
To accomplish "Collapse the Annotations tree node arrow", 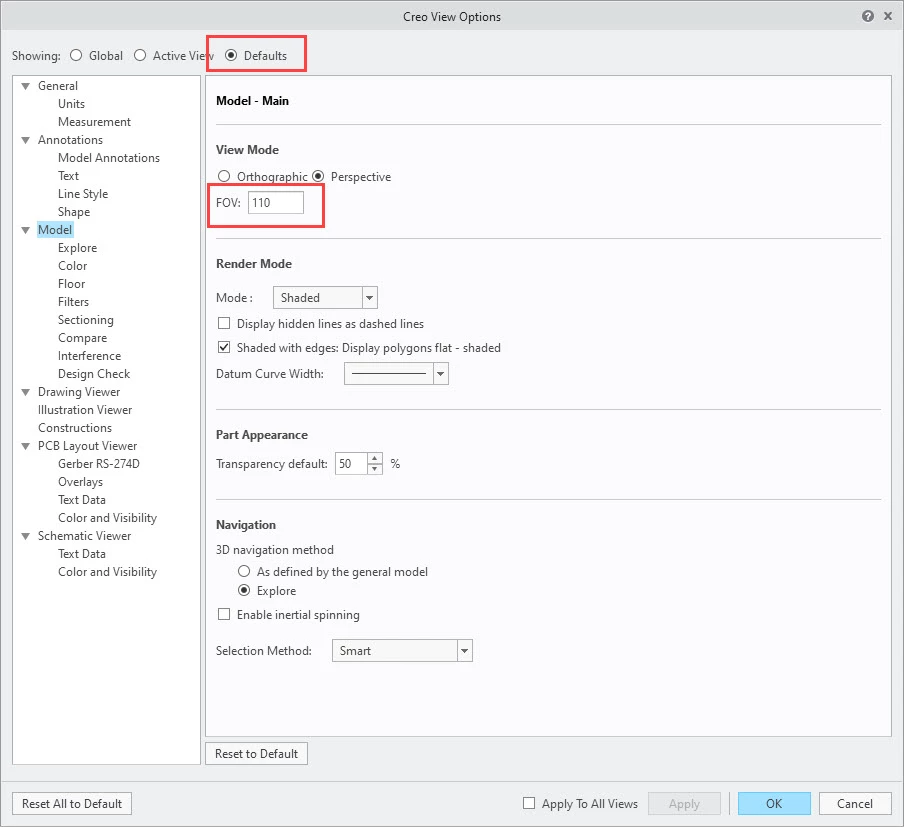I will [25, 140].
